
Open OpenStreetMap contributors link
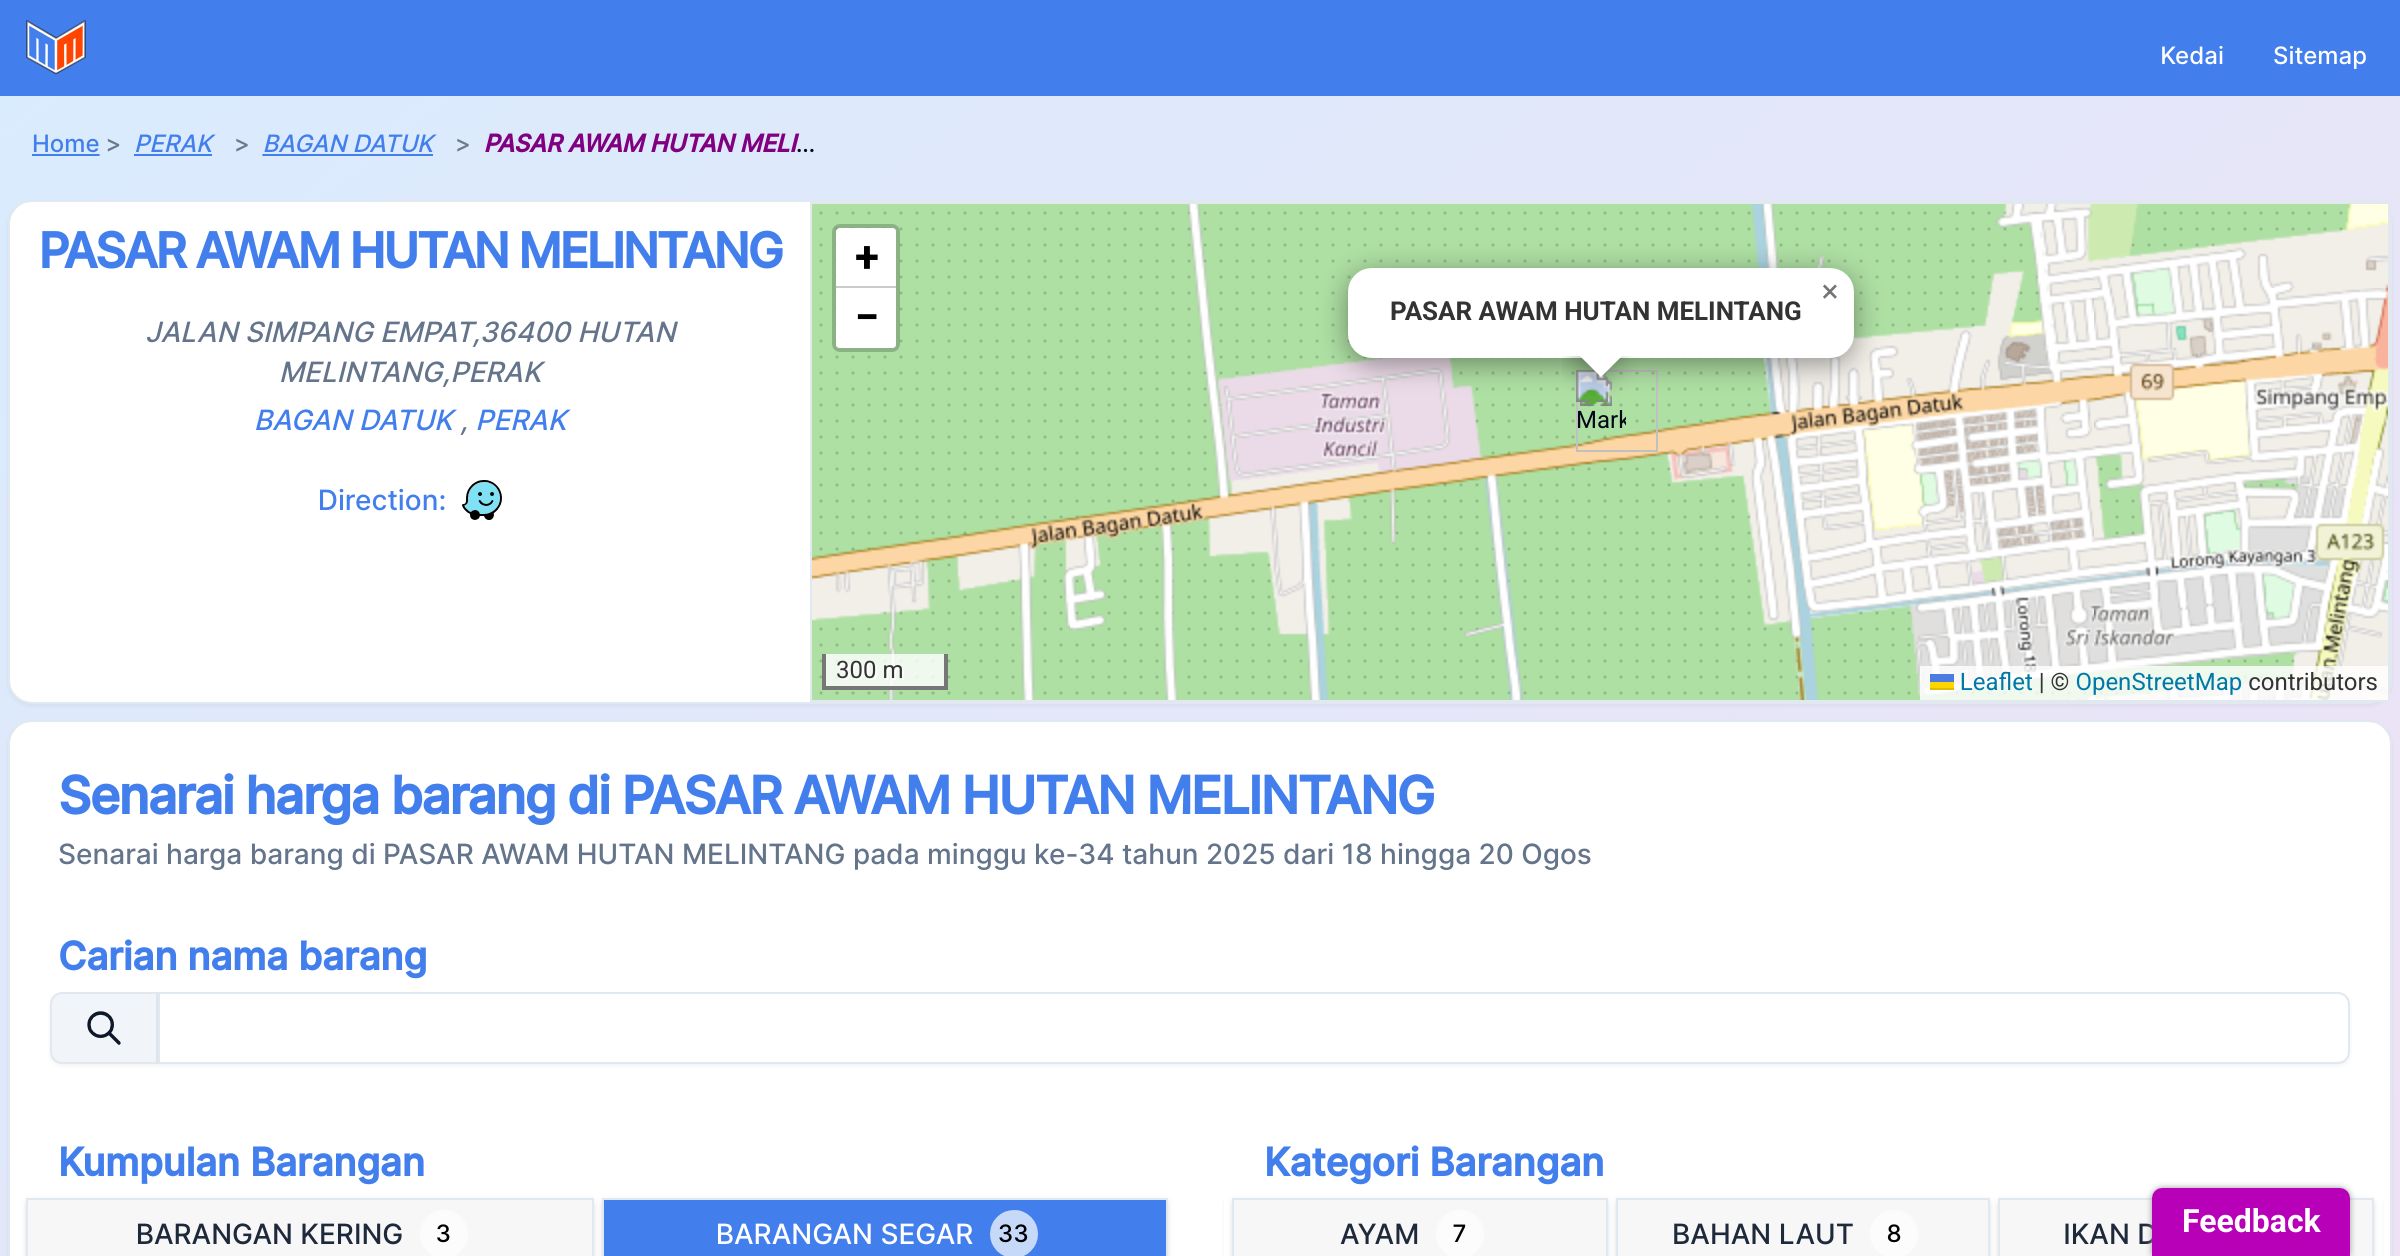pyautogui.click(x=2158, y=682)
